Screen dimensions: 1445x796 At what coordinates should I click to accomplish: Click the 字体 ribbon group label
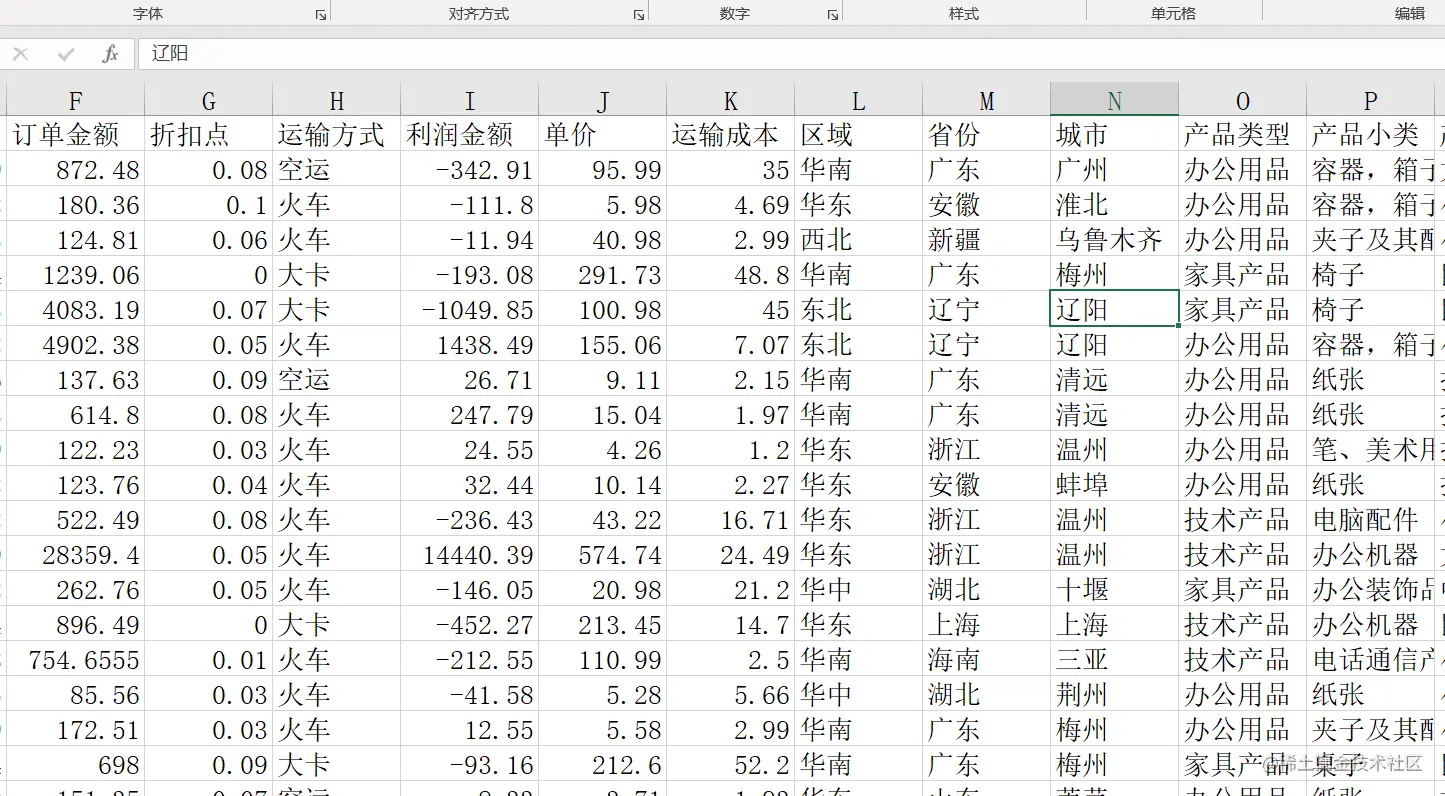(x=148, y=13)
